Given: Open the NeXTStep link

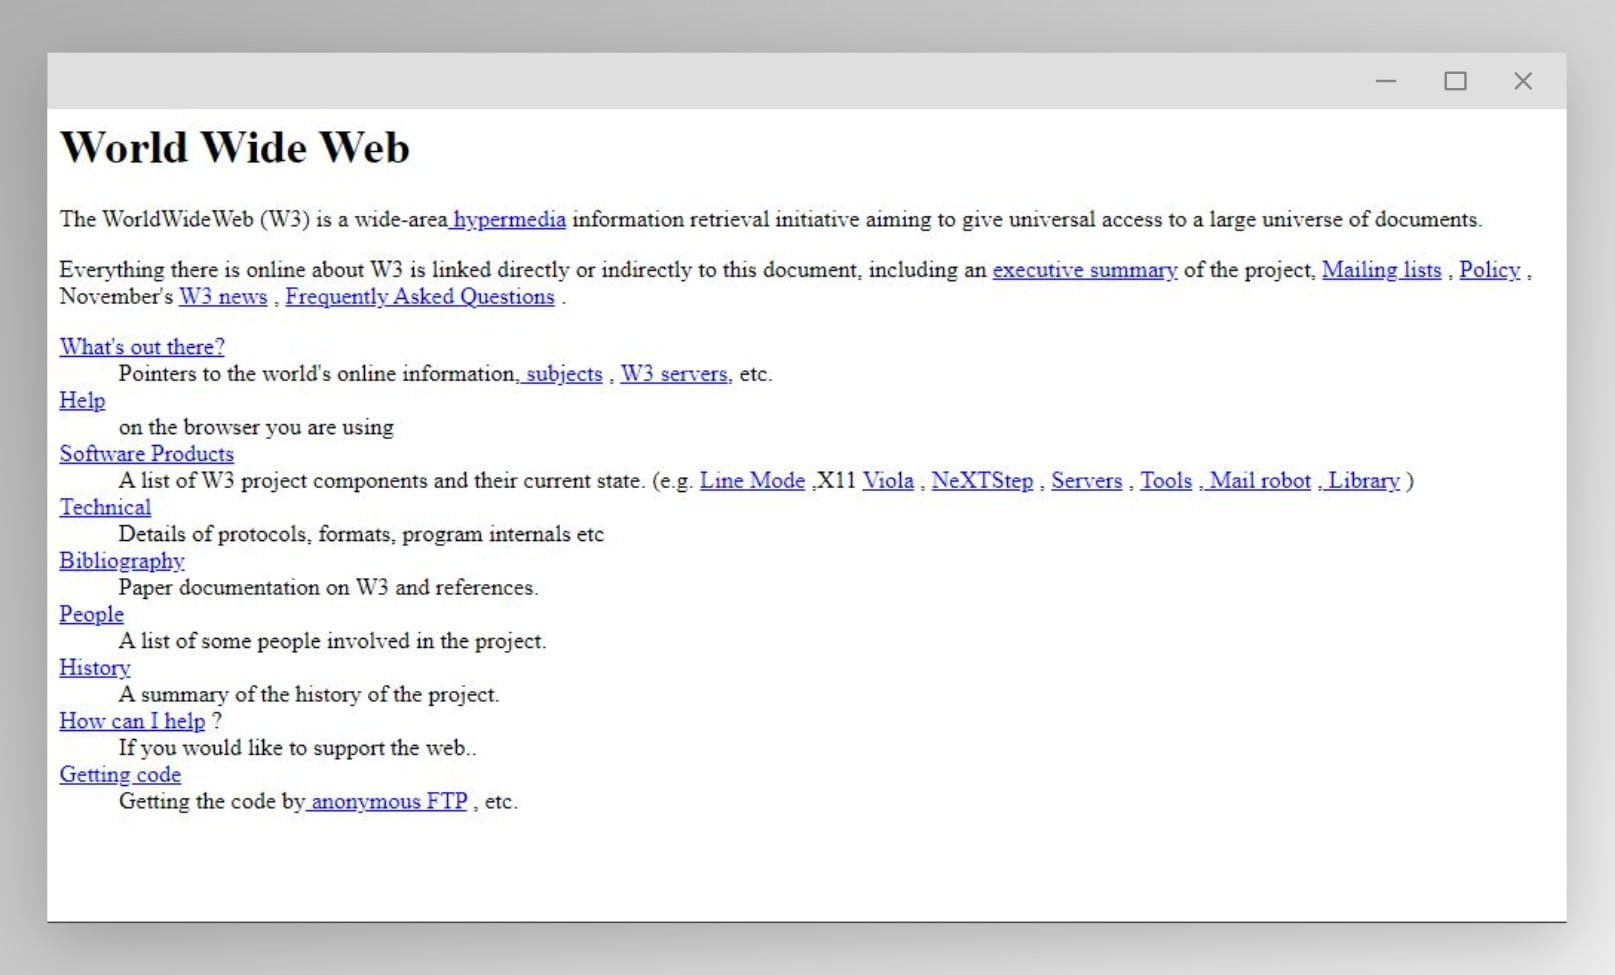Looking at the screenshot, I should (982, 481).
